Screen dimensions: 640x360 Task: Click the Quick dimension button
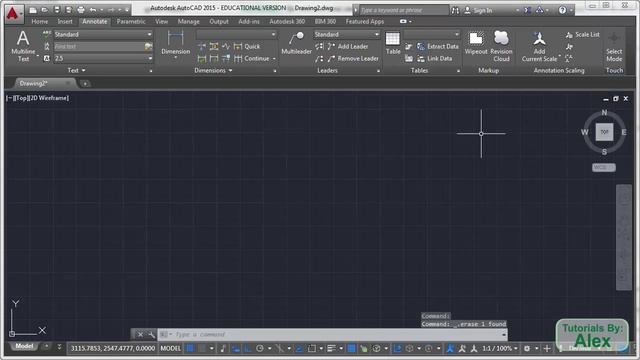(247, 47)
